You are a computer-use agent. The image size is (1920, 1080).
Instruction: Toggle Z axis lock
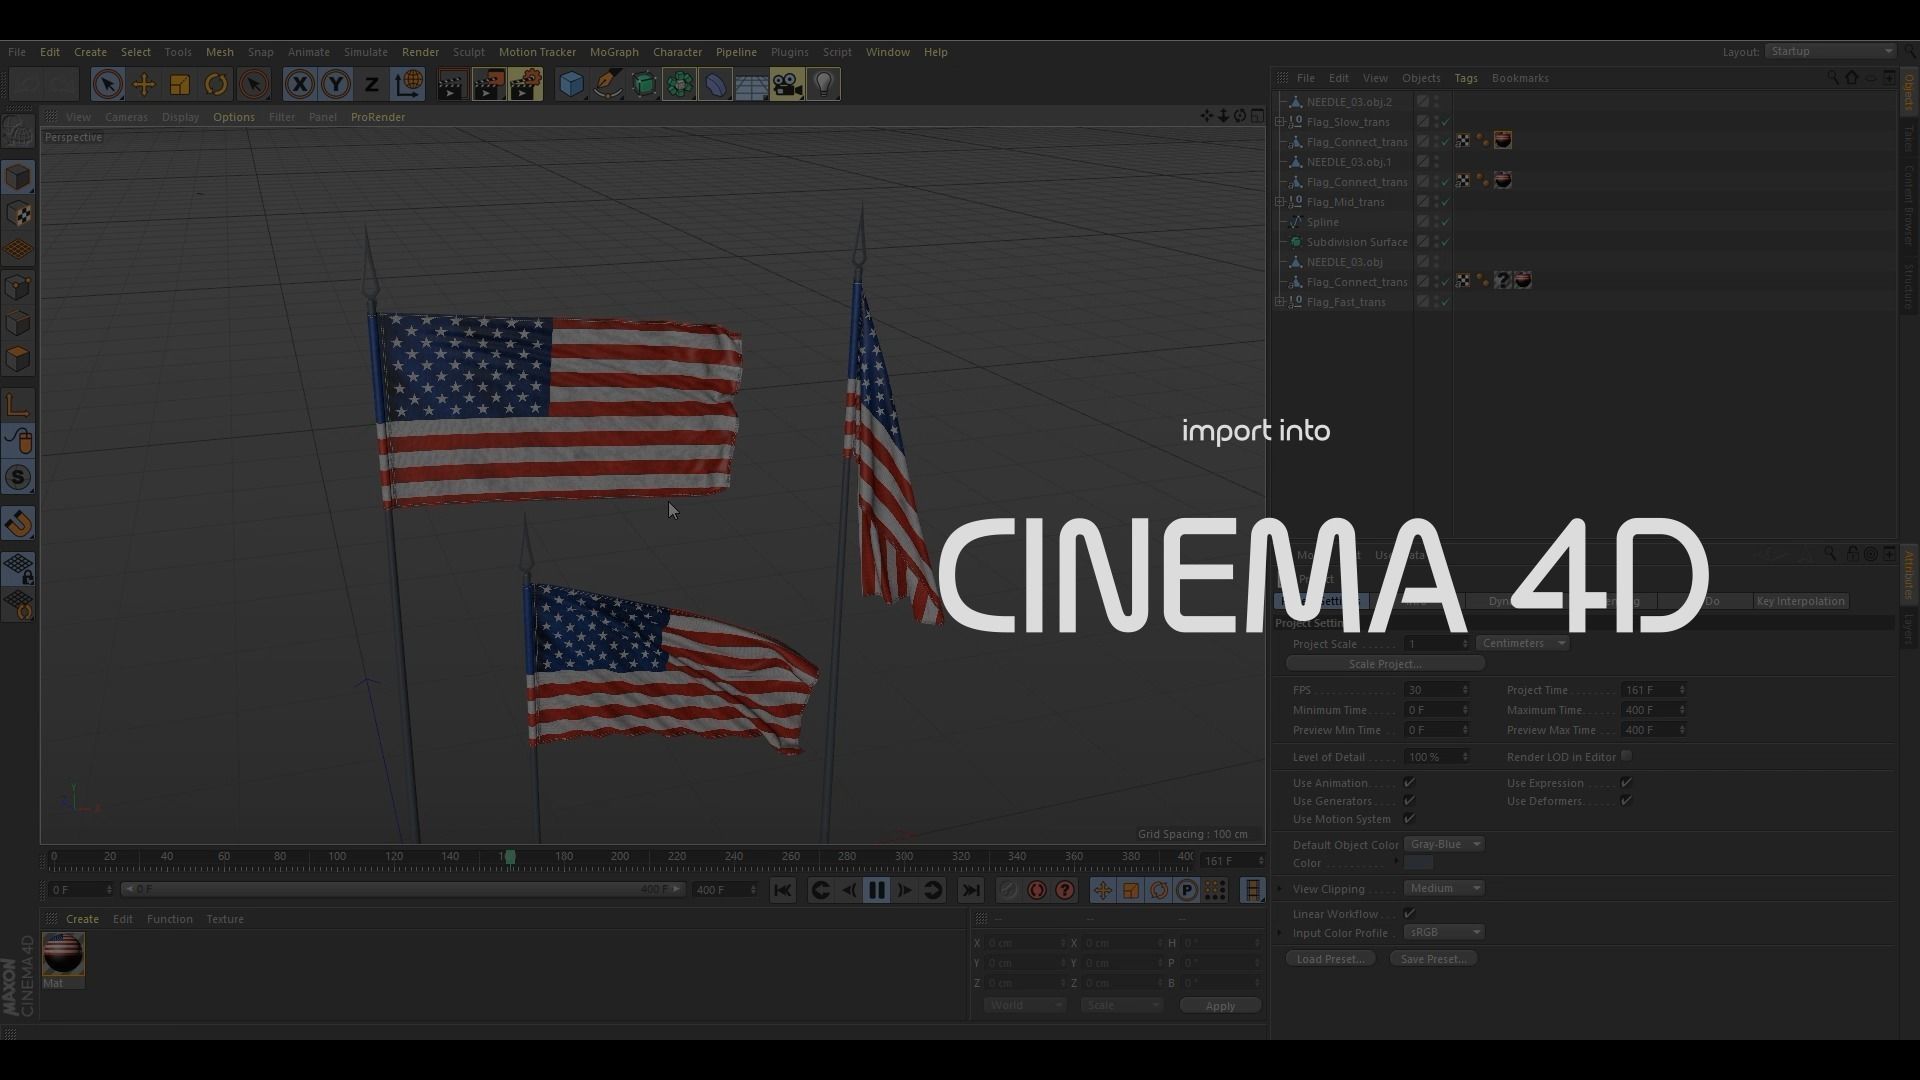pyautogui.click(x=372, y=85)
